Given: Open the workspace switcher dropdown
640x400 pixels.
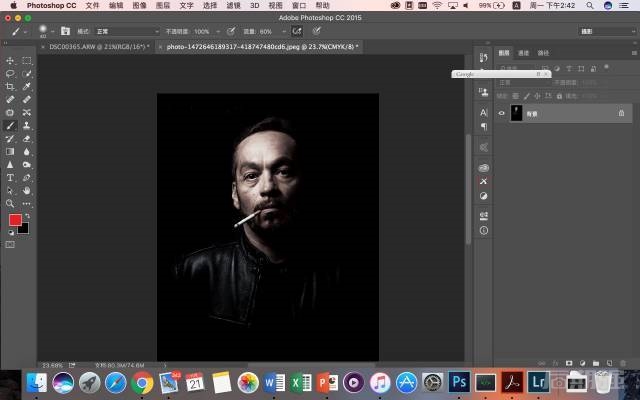Looking at the screenshot, I should [x=607, y=31].
